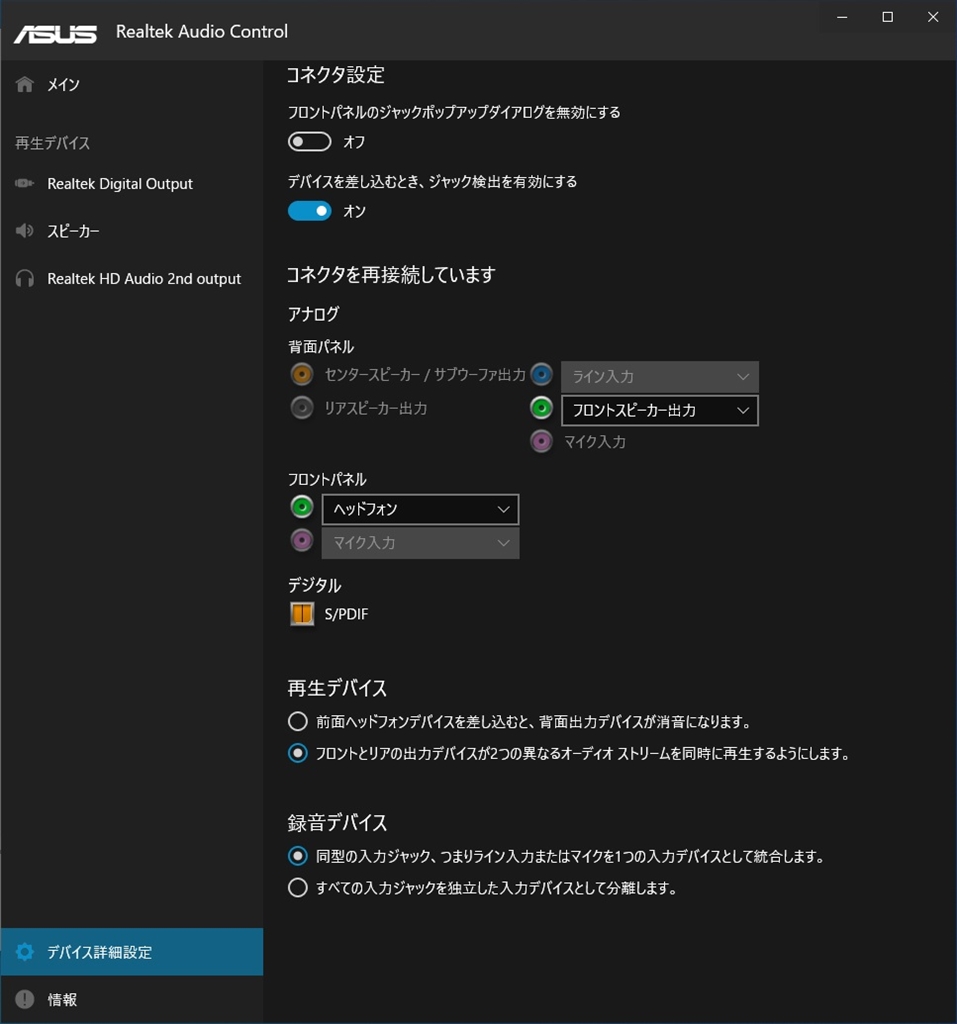Click the orange center/subwoofer jack icon

302,374
